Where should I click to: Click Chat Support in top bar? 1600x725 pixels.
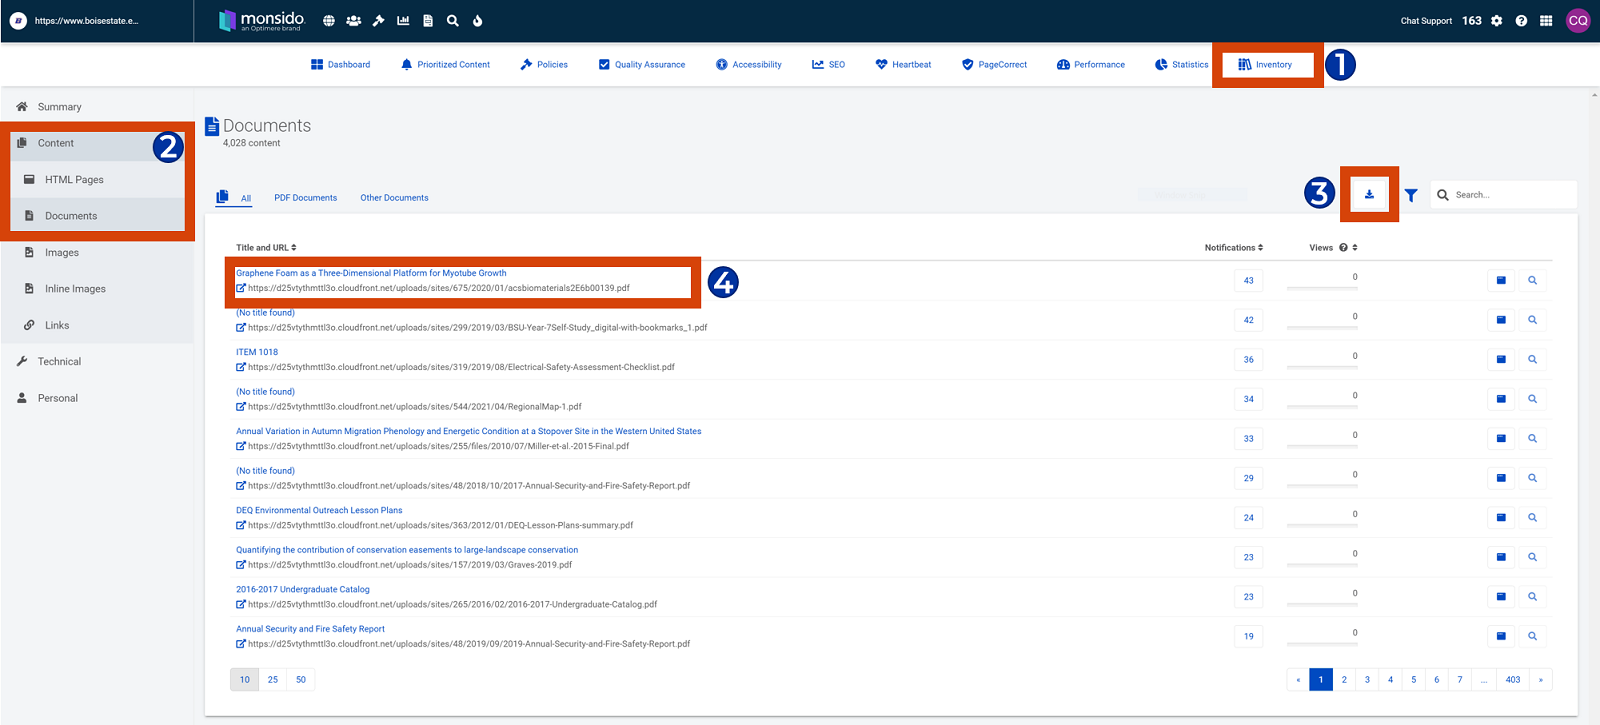click(x=1426, y=21)
